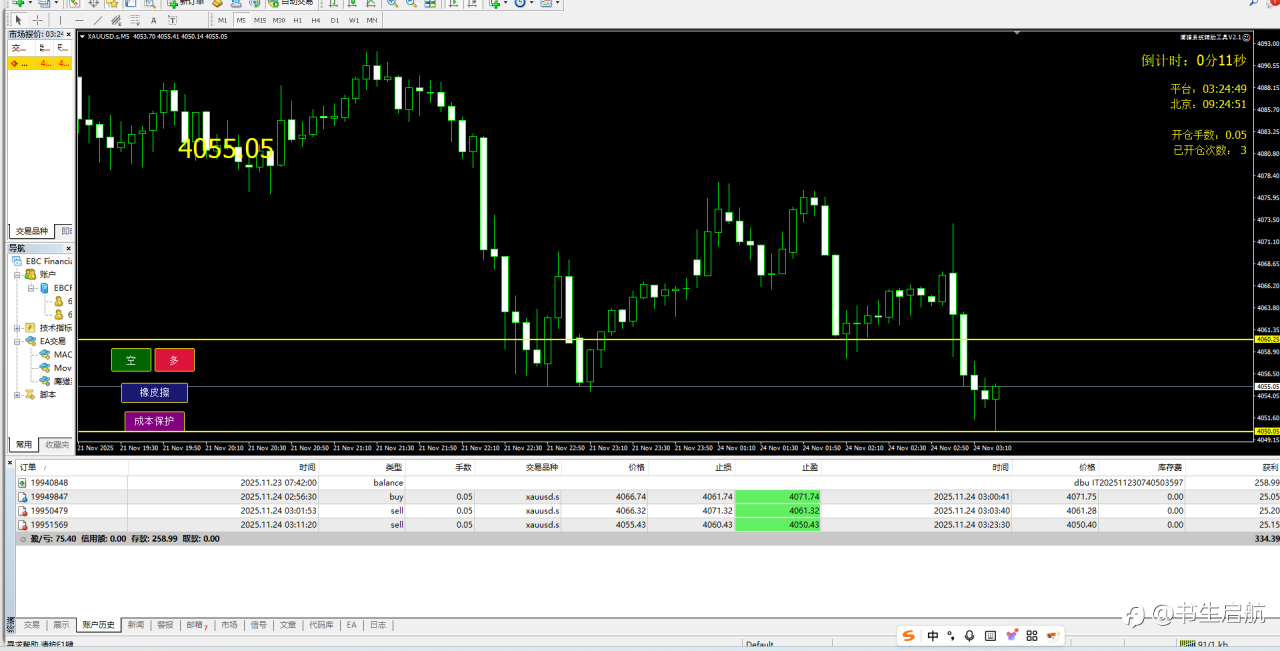Click the green 空 sell button
Image resolution: width=1280 pixels, height=651 pixels.
pos(131,360)
